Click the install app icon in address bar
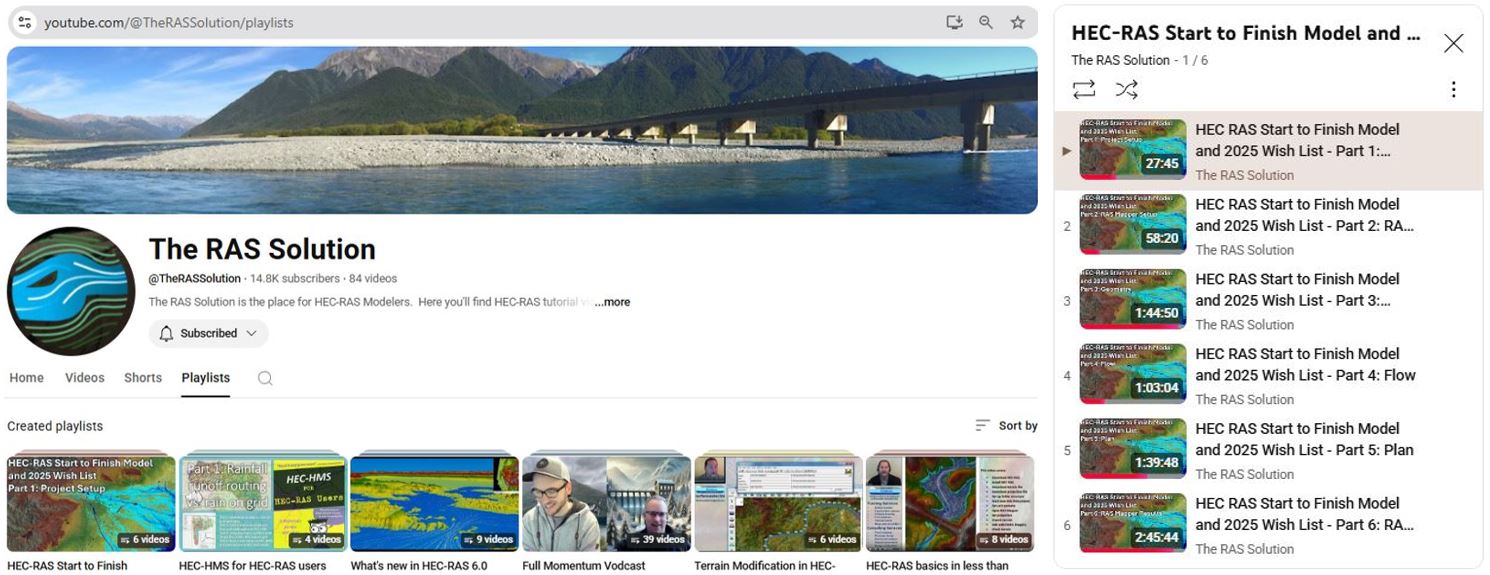The image size is (1490, 575). pyautogui.click(x=954, y=22)
